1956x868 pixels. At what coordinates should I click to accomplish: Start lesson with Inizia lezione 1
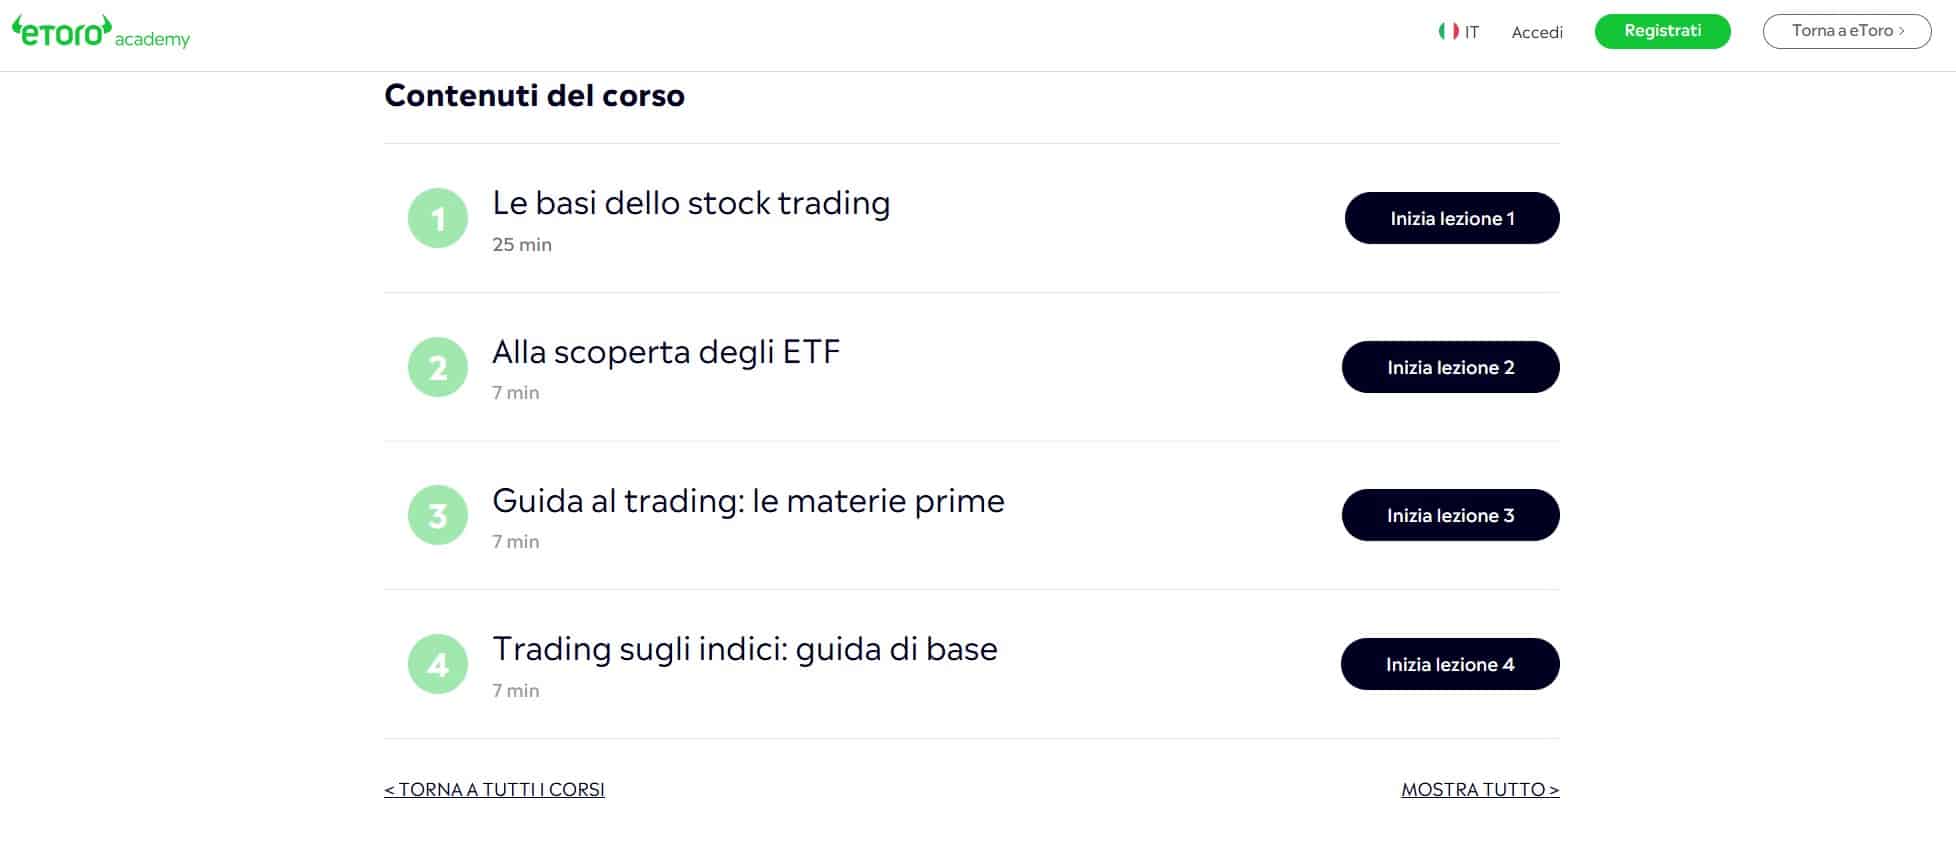[1451, 218]
